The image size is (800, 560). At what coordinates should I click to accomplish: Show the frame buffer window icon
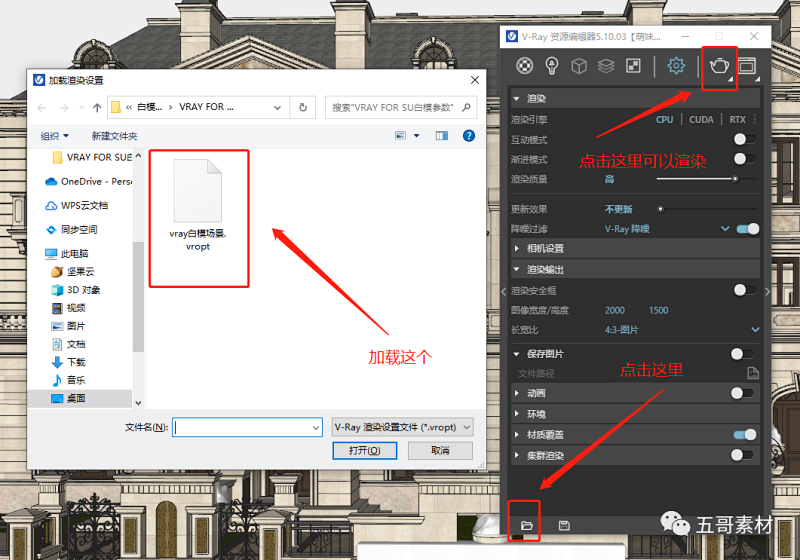[x=747, y=66]
